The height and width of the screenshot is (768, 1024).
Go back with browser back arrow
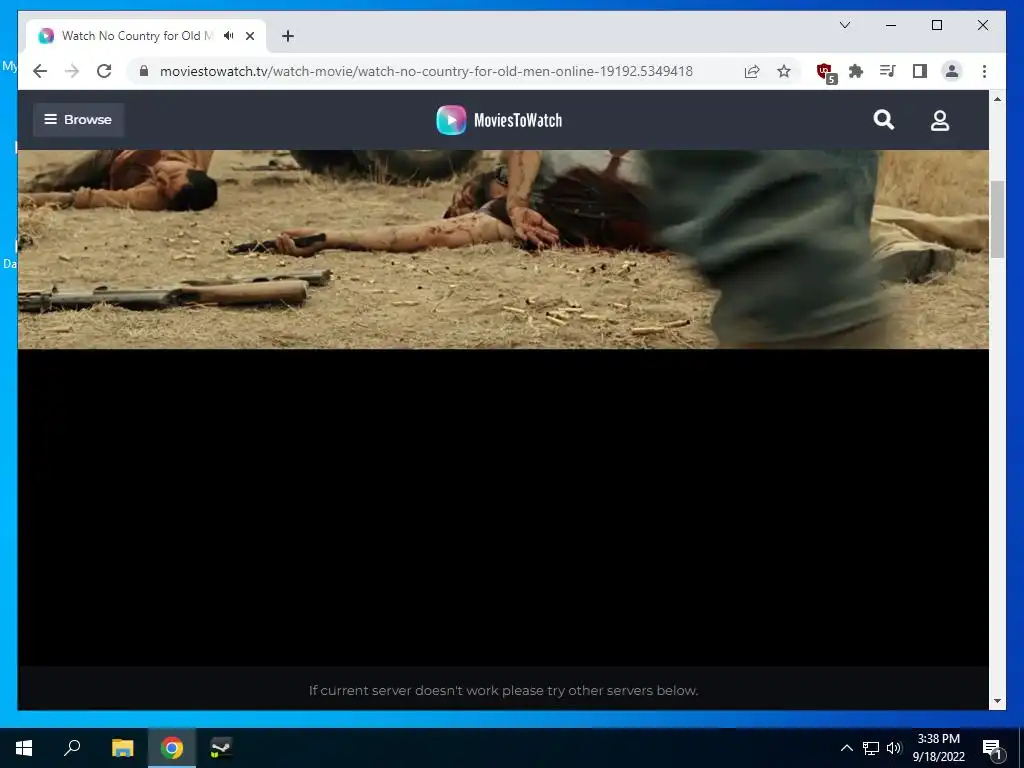(x=40, y=71)
